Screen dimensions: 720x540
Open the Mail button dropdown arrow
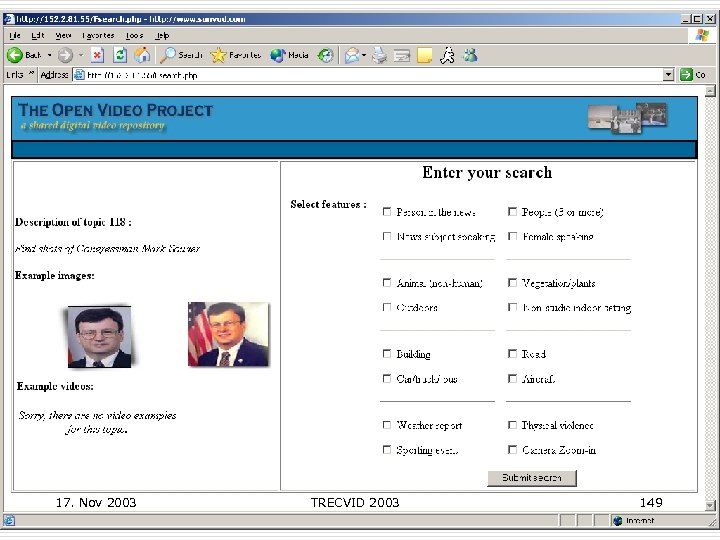coord(364,55)
